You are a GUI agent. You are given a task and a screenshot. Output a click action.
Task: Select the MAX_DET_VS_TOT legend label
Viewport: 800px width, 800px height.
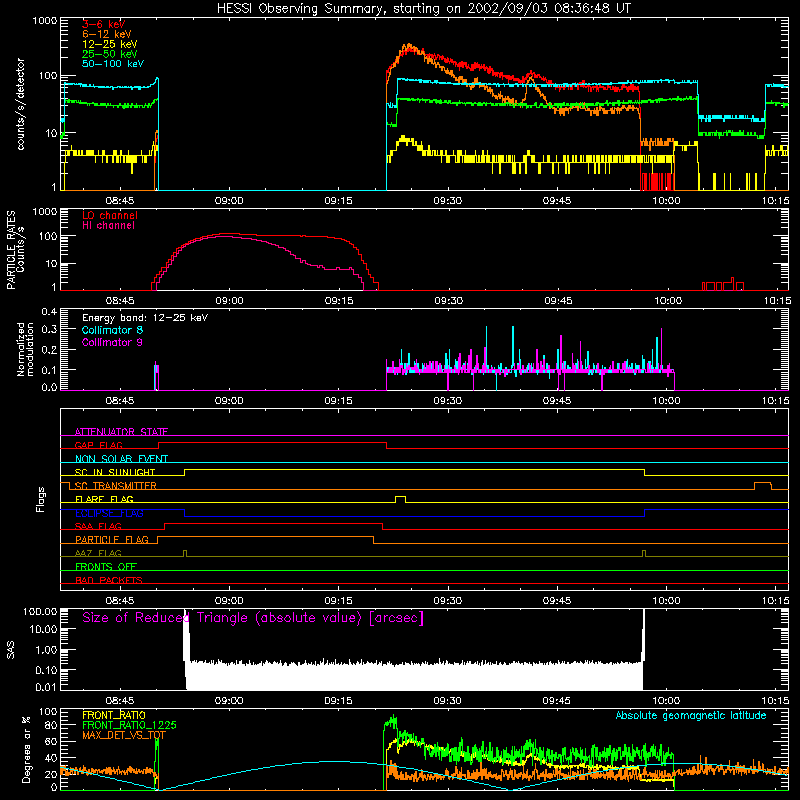click(x=124, y=735)
